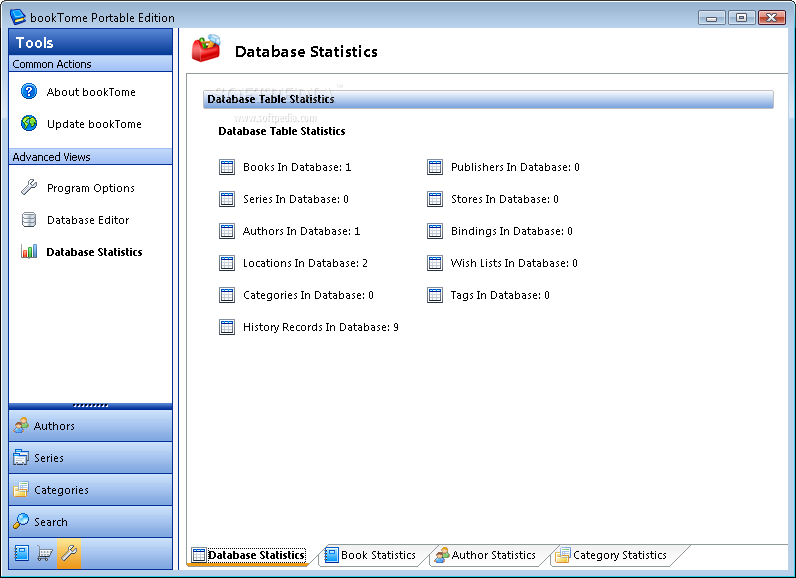Click table icon beside Books In Database
Screen dimensions: 796x578
(x=227, y=167)
